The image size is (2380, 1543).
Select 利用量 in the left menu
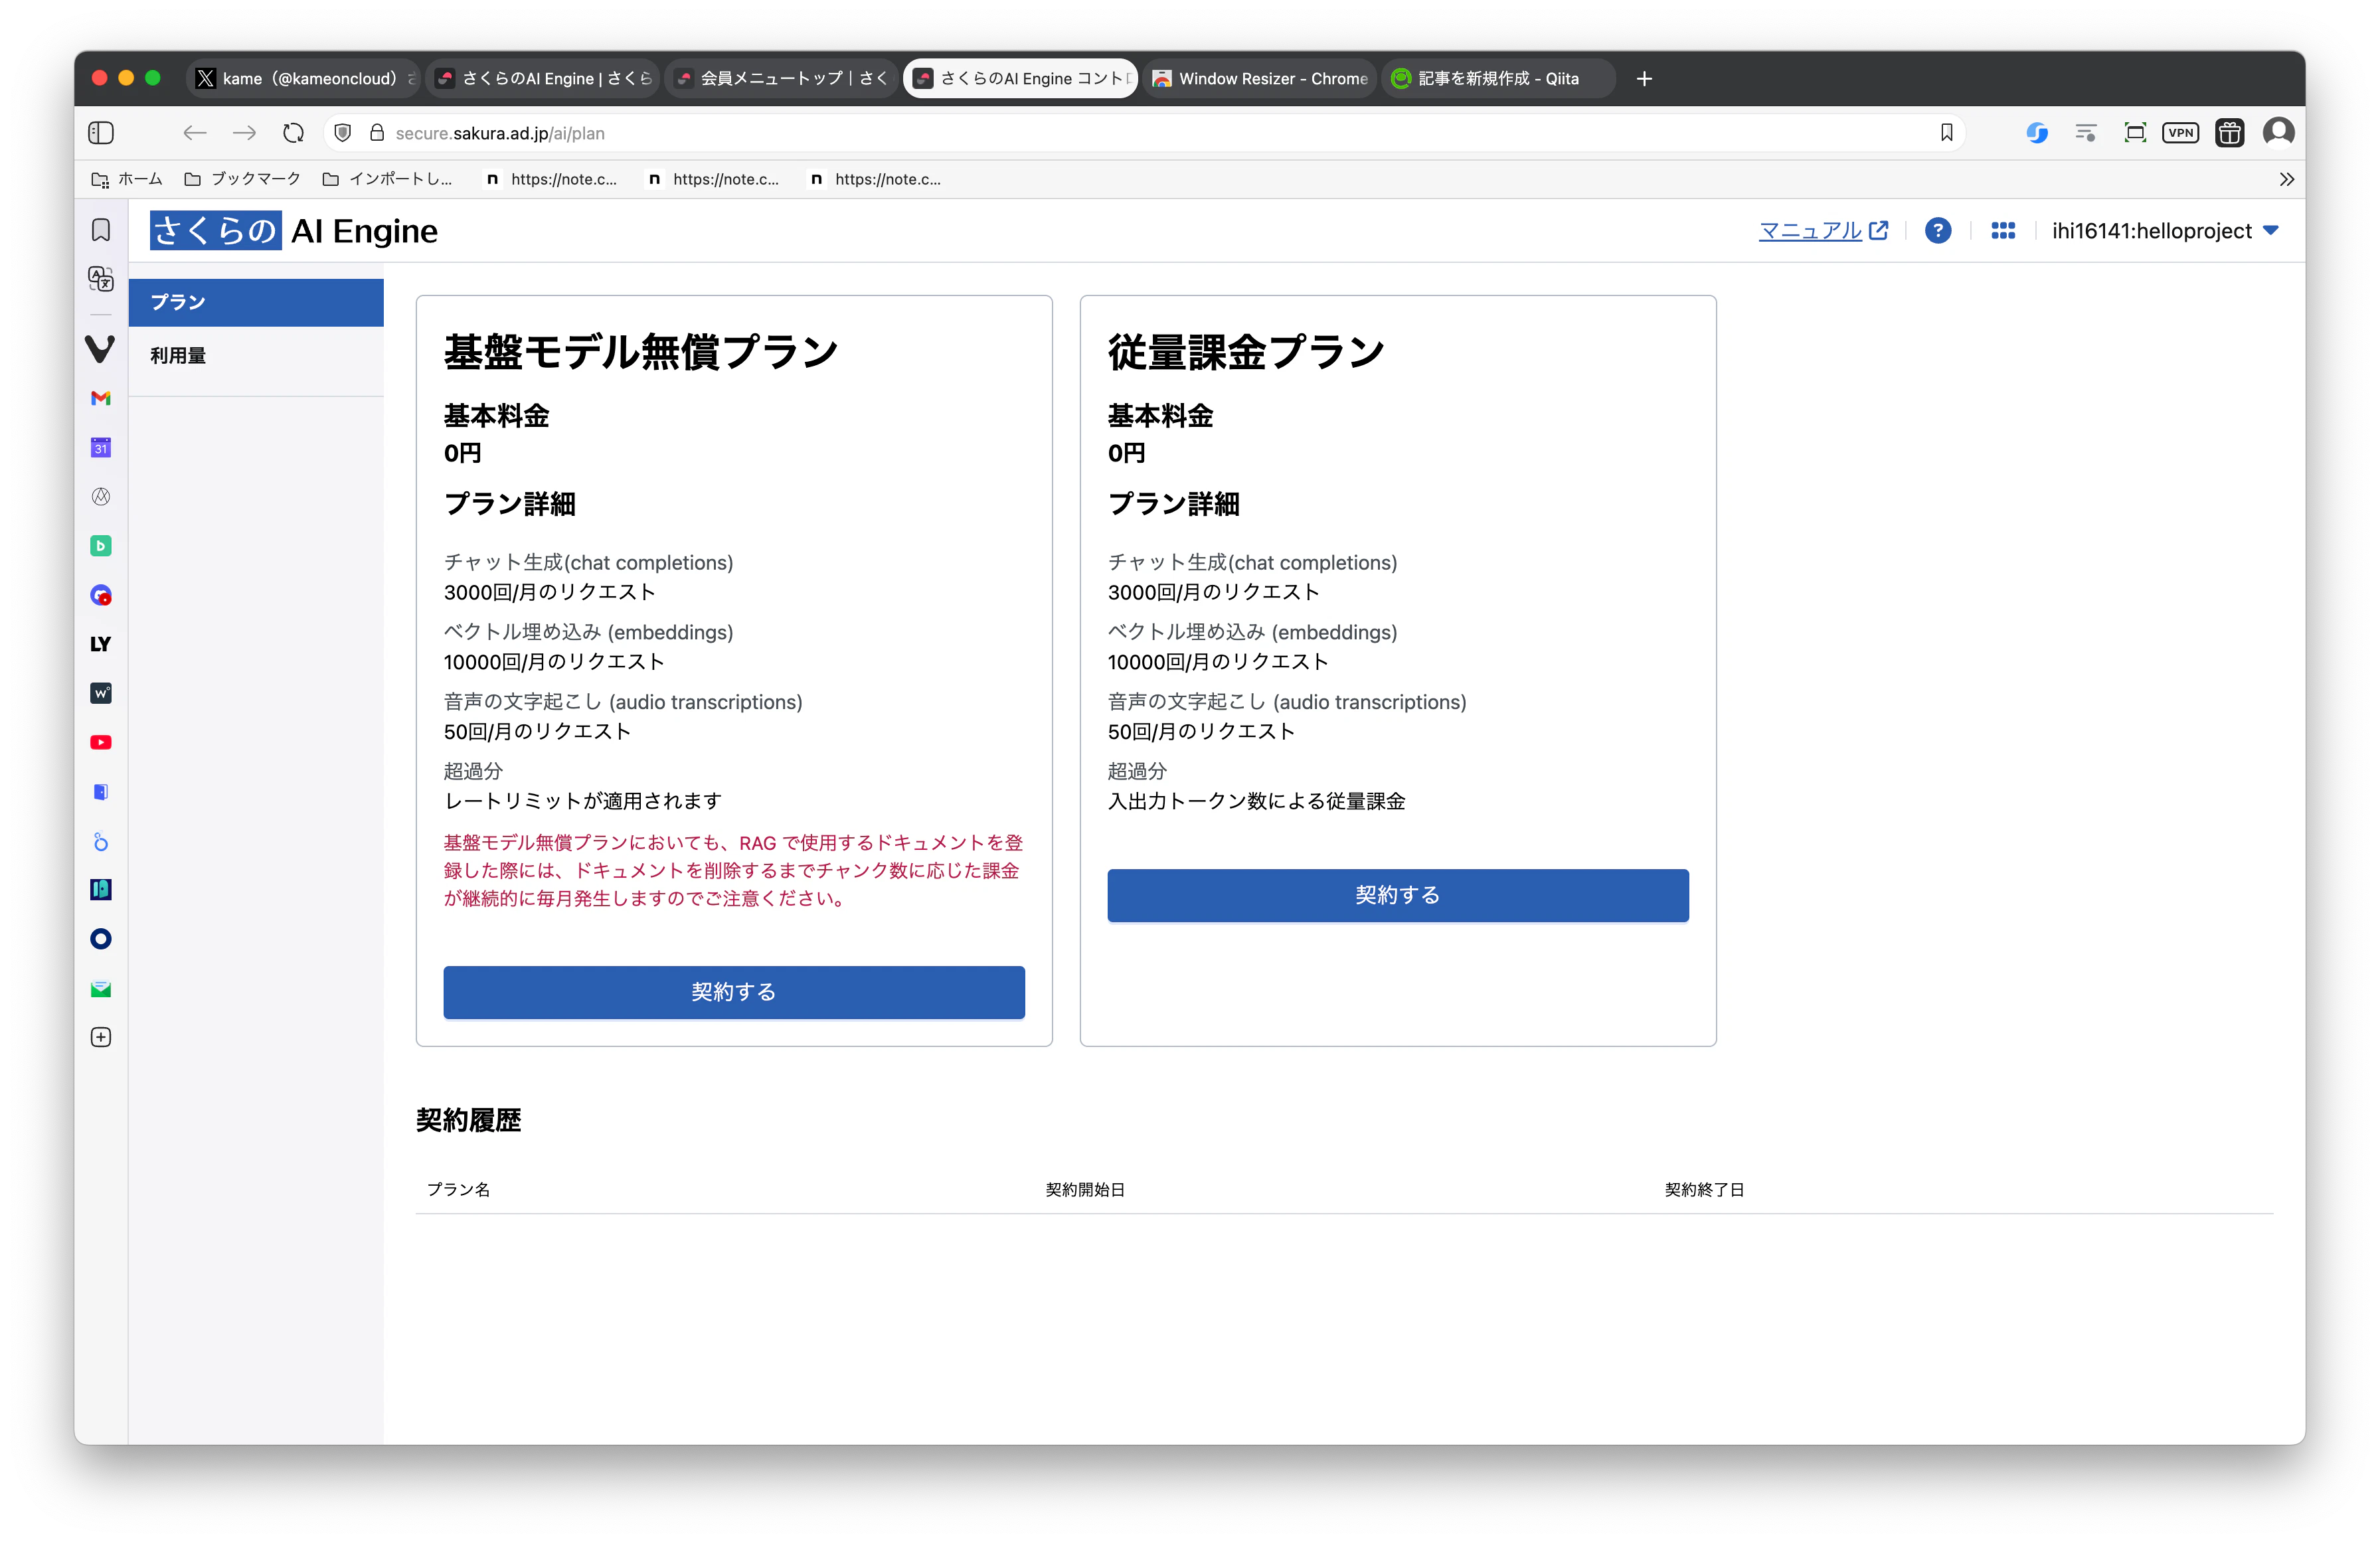(256, 356)
